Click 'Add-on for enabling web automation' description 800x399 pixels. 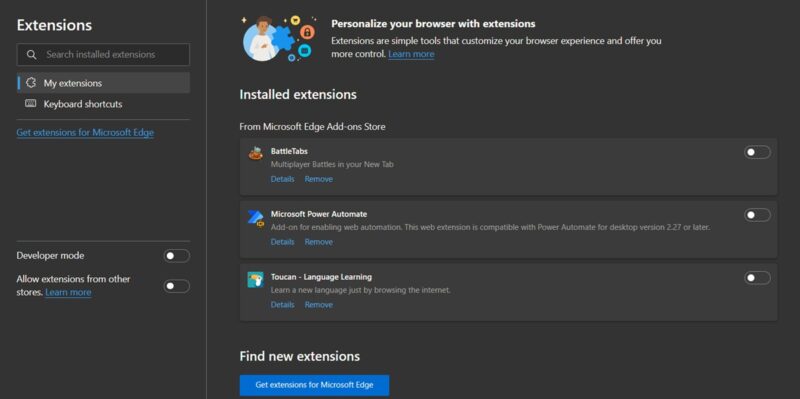(490, 227)
